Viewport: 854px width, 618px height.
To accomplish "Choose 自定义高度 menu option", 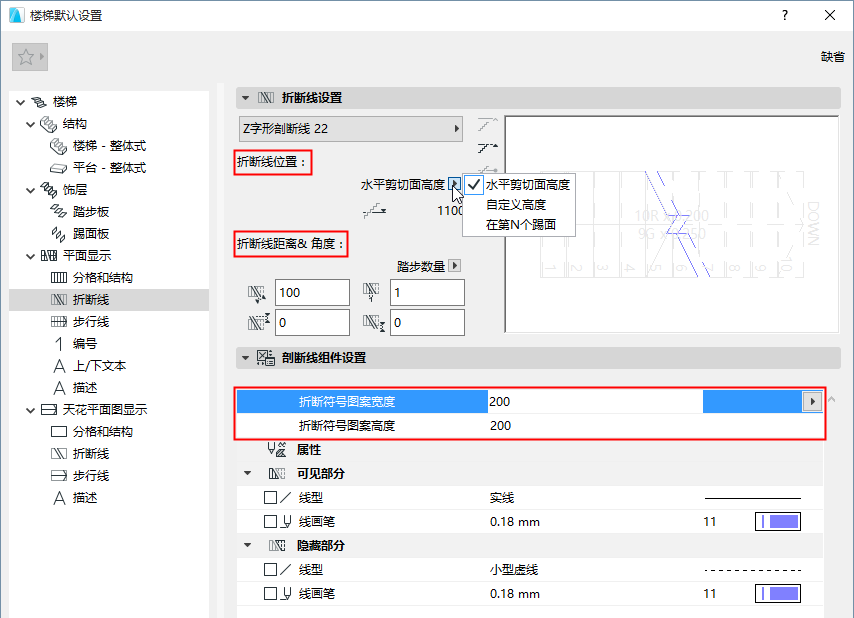I will 516,205.
